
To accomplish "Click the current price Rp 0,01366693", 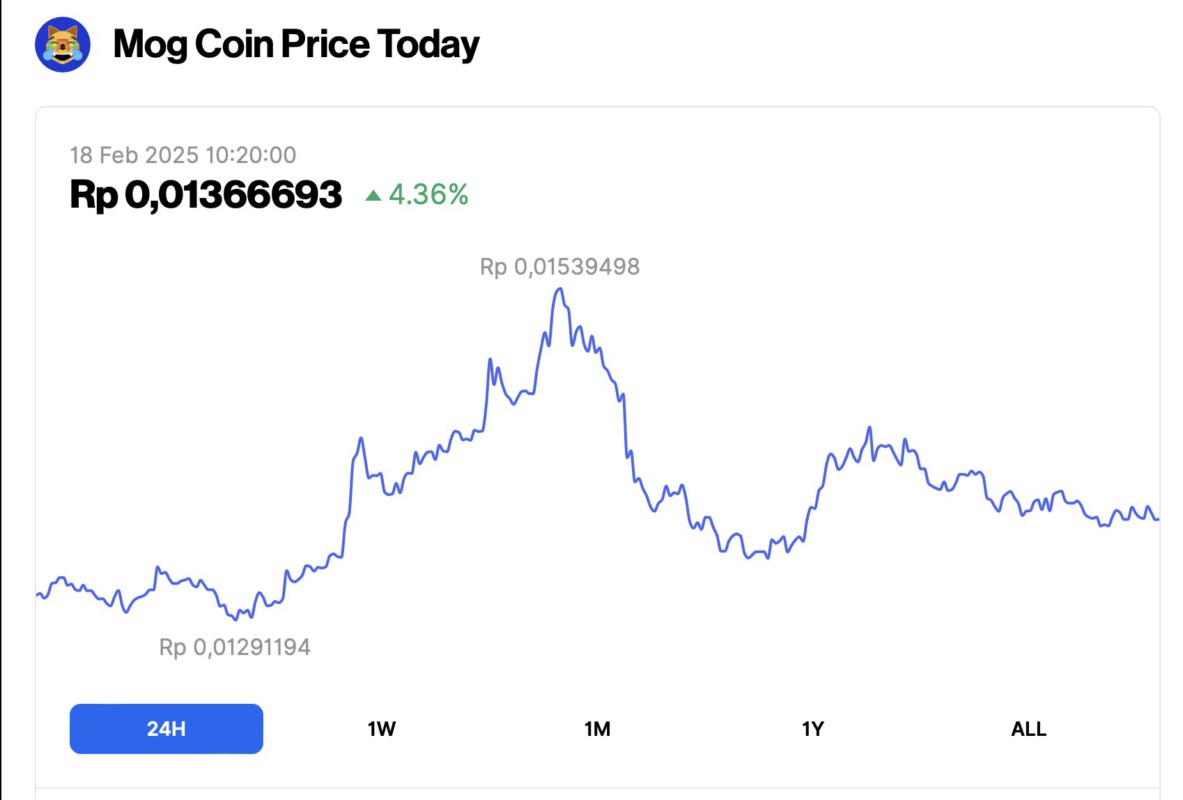I will (x=206, y=195).
